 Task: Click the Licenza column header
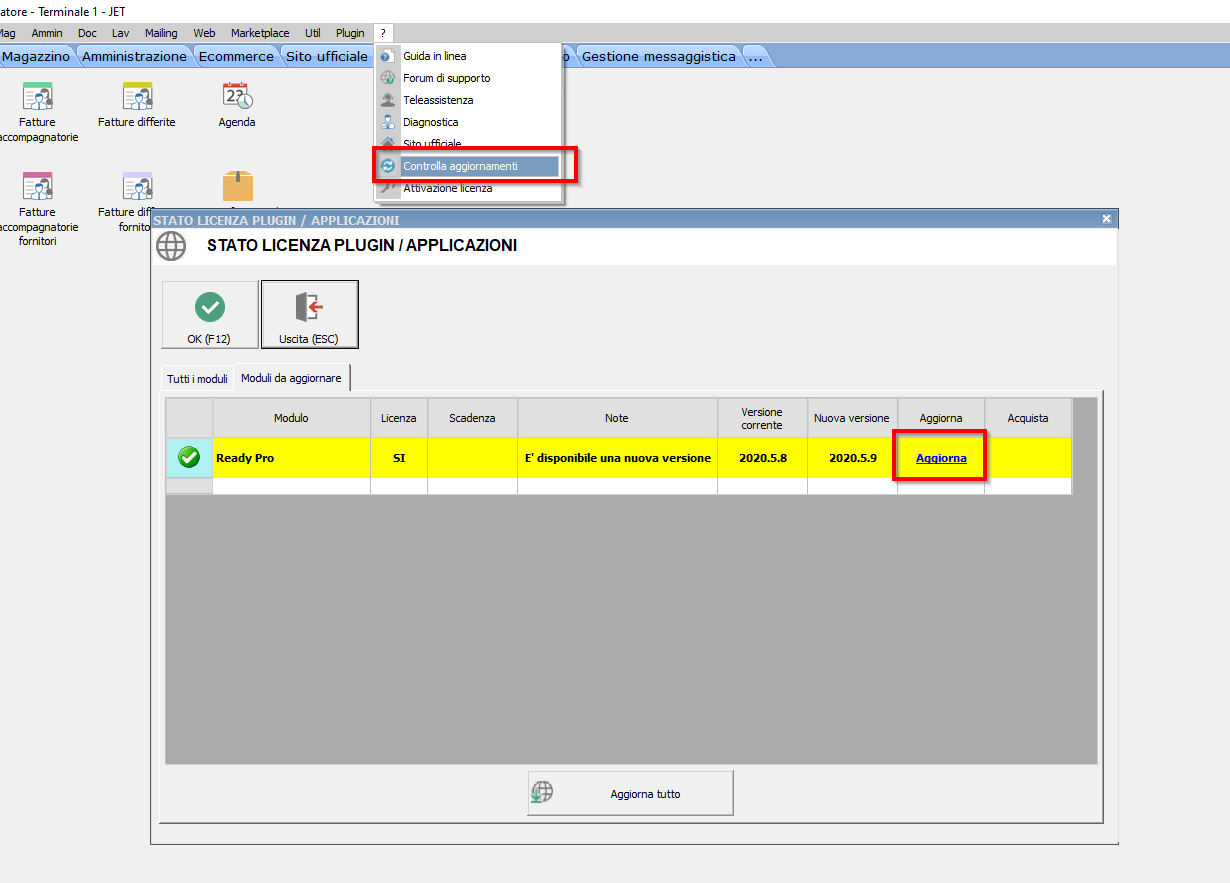(399, 418)
